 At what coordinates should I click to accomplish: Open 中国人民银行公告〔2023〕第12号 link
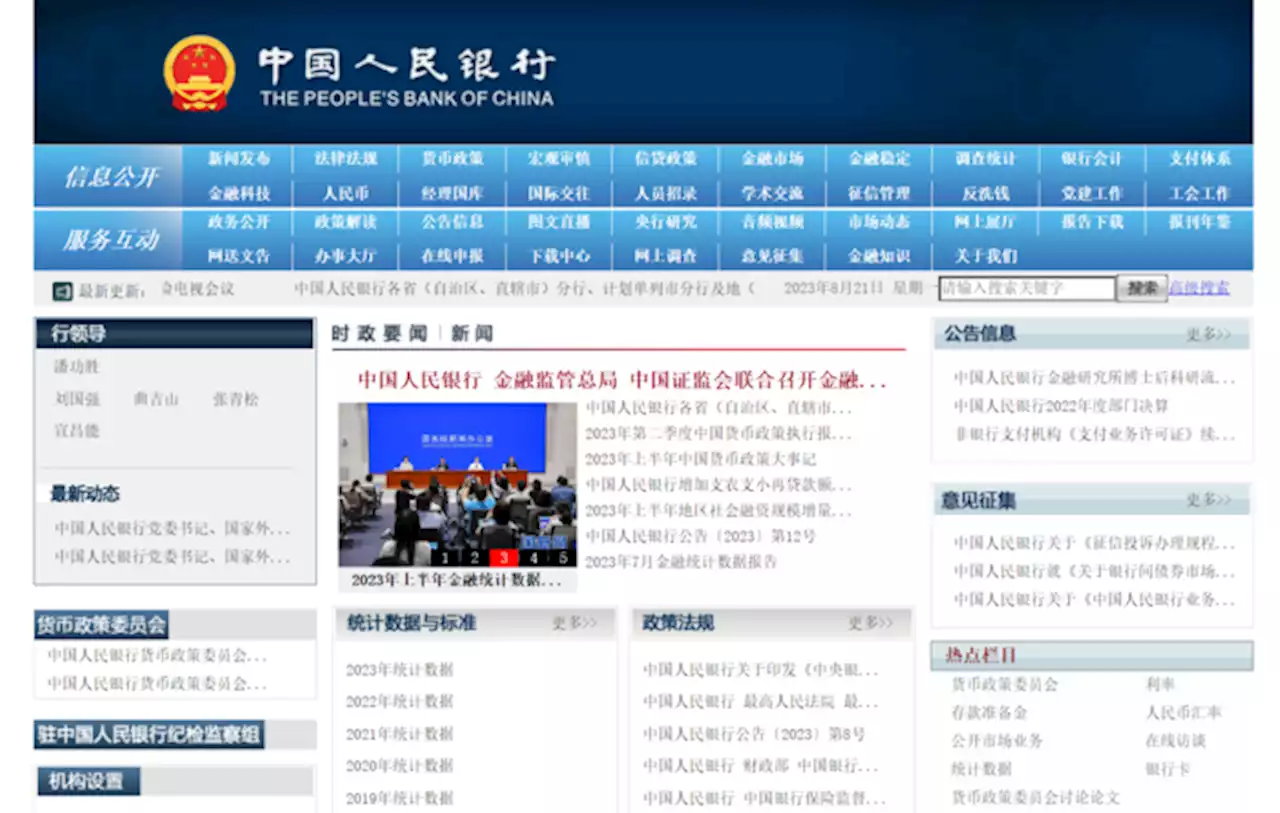pos(701,536)
